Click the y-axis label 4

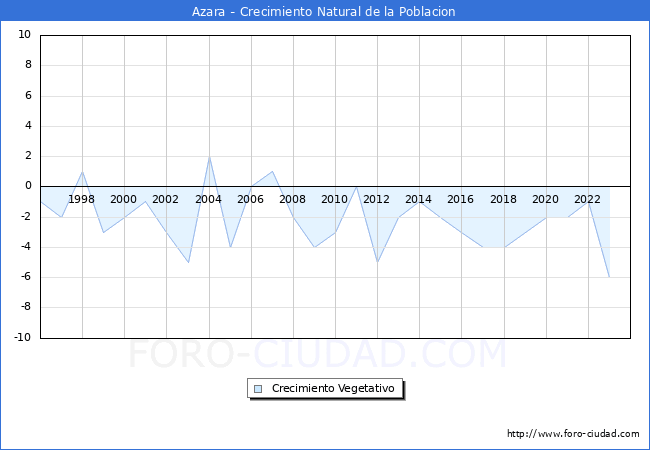[x=28, y=126]
